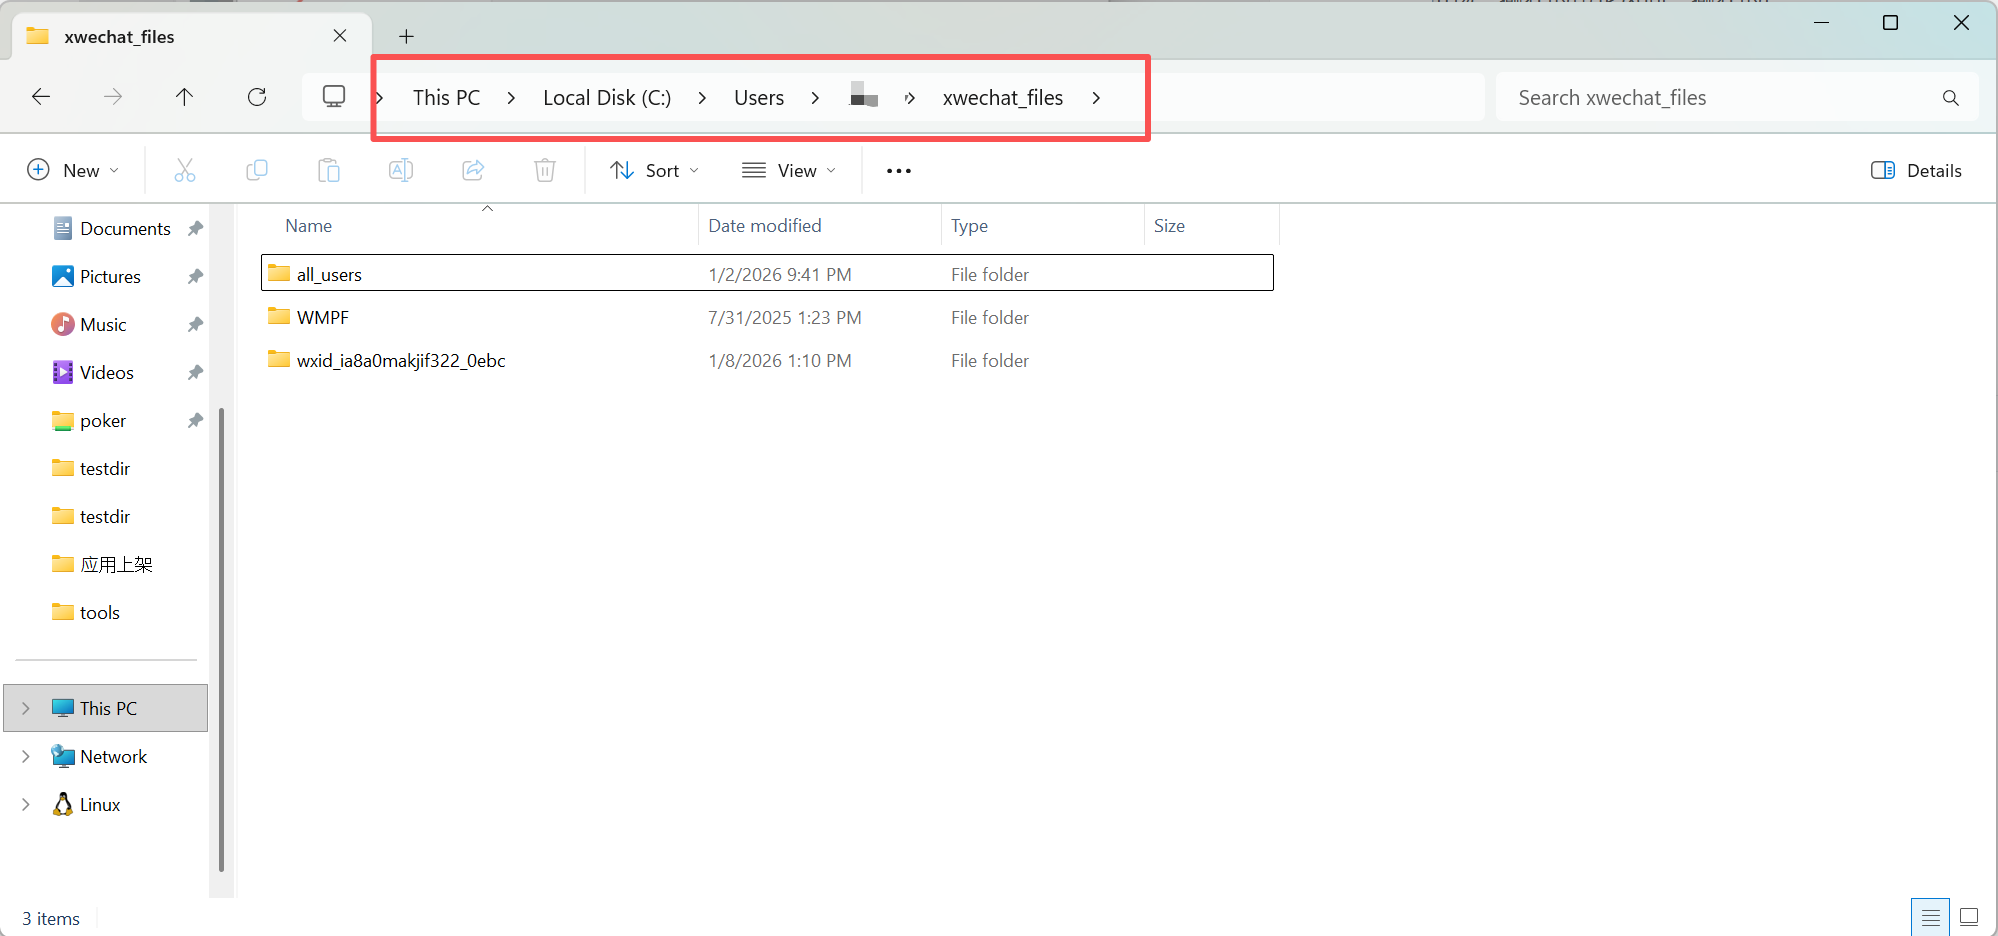Switch to large thumbnails view in status bar
This screenshot has width=1998, height=936.
click(x=1969, y=917)
